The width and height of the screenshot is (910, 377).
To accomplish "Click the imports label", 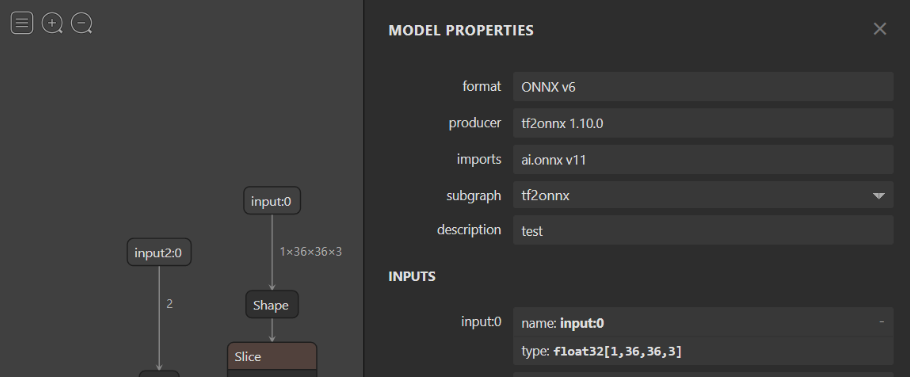I will pyautogui.click(x=479, y=160).
